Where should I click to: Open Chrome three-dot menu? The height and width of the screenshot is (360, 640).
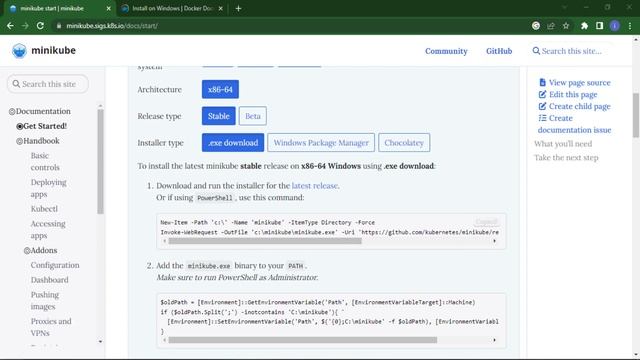point(630,26)
